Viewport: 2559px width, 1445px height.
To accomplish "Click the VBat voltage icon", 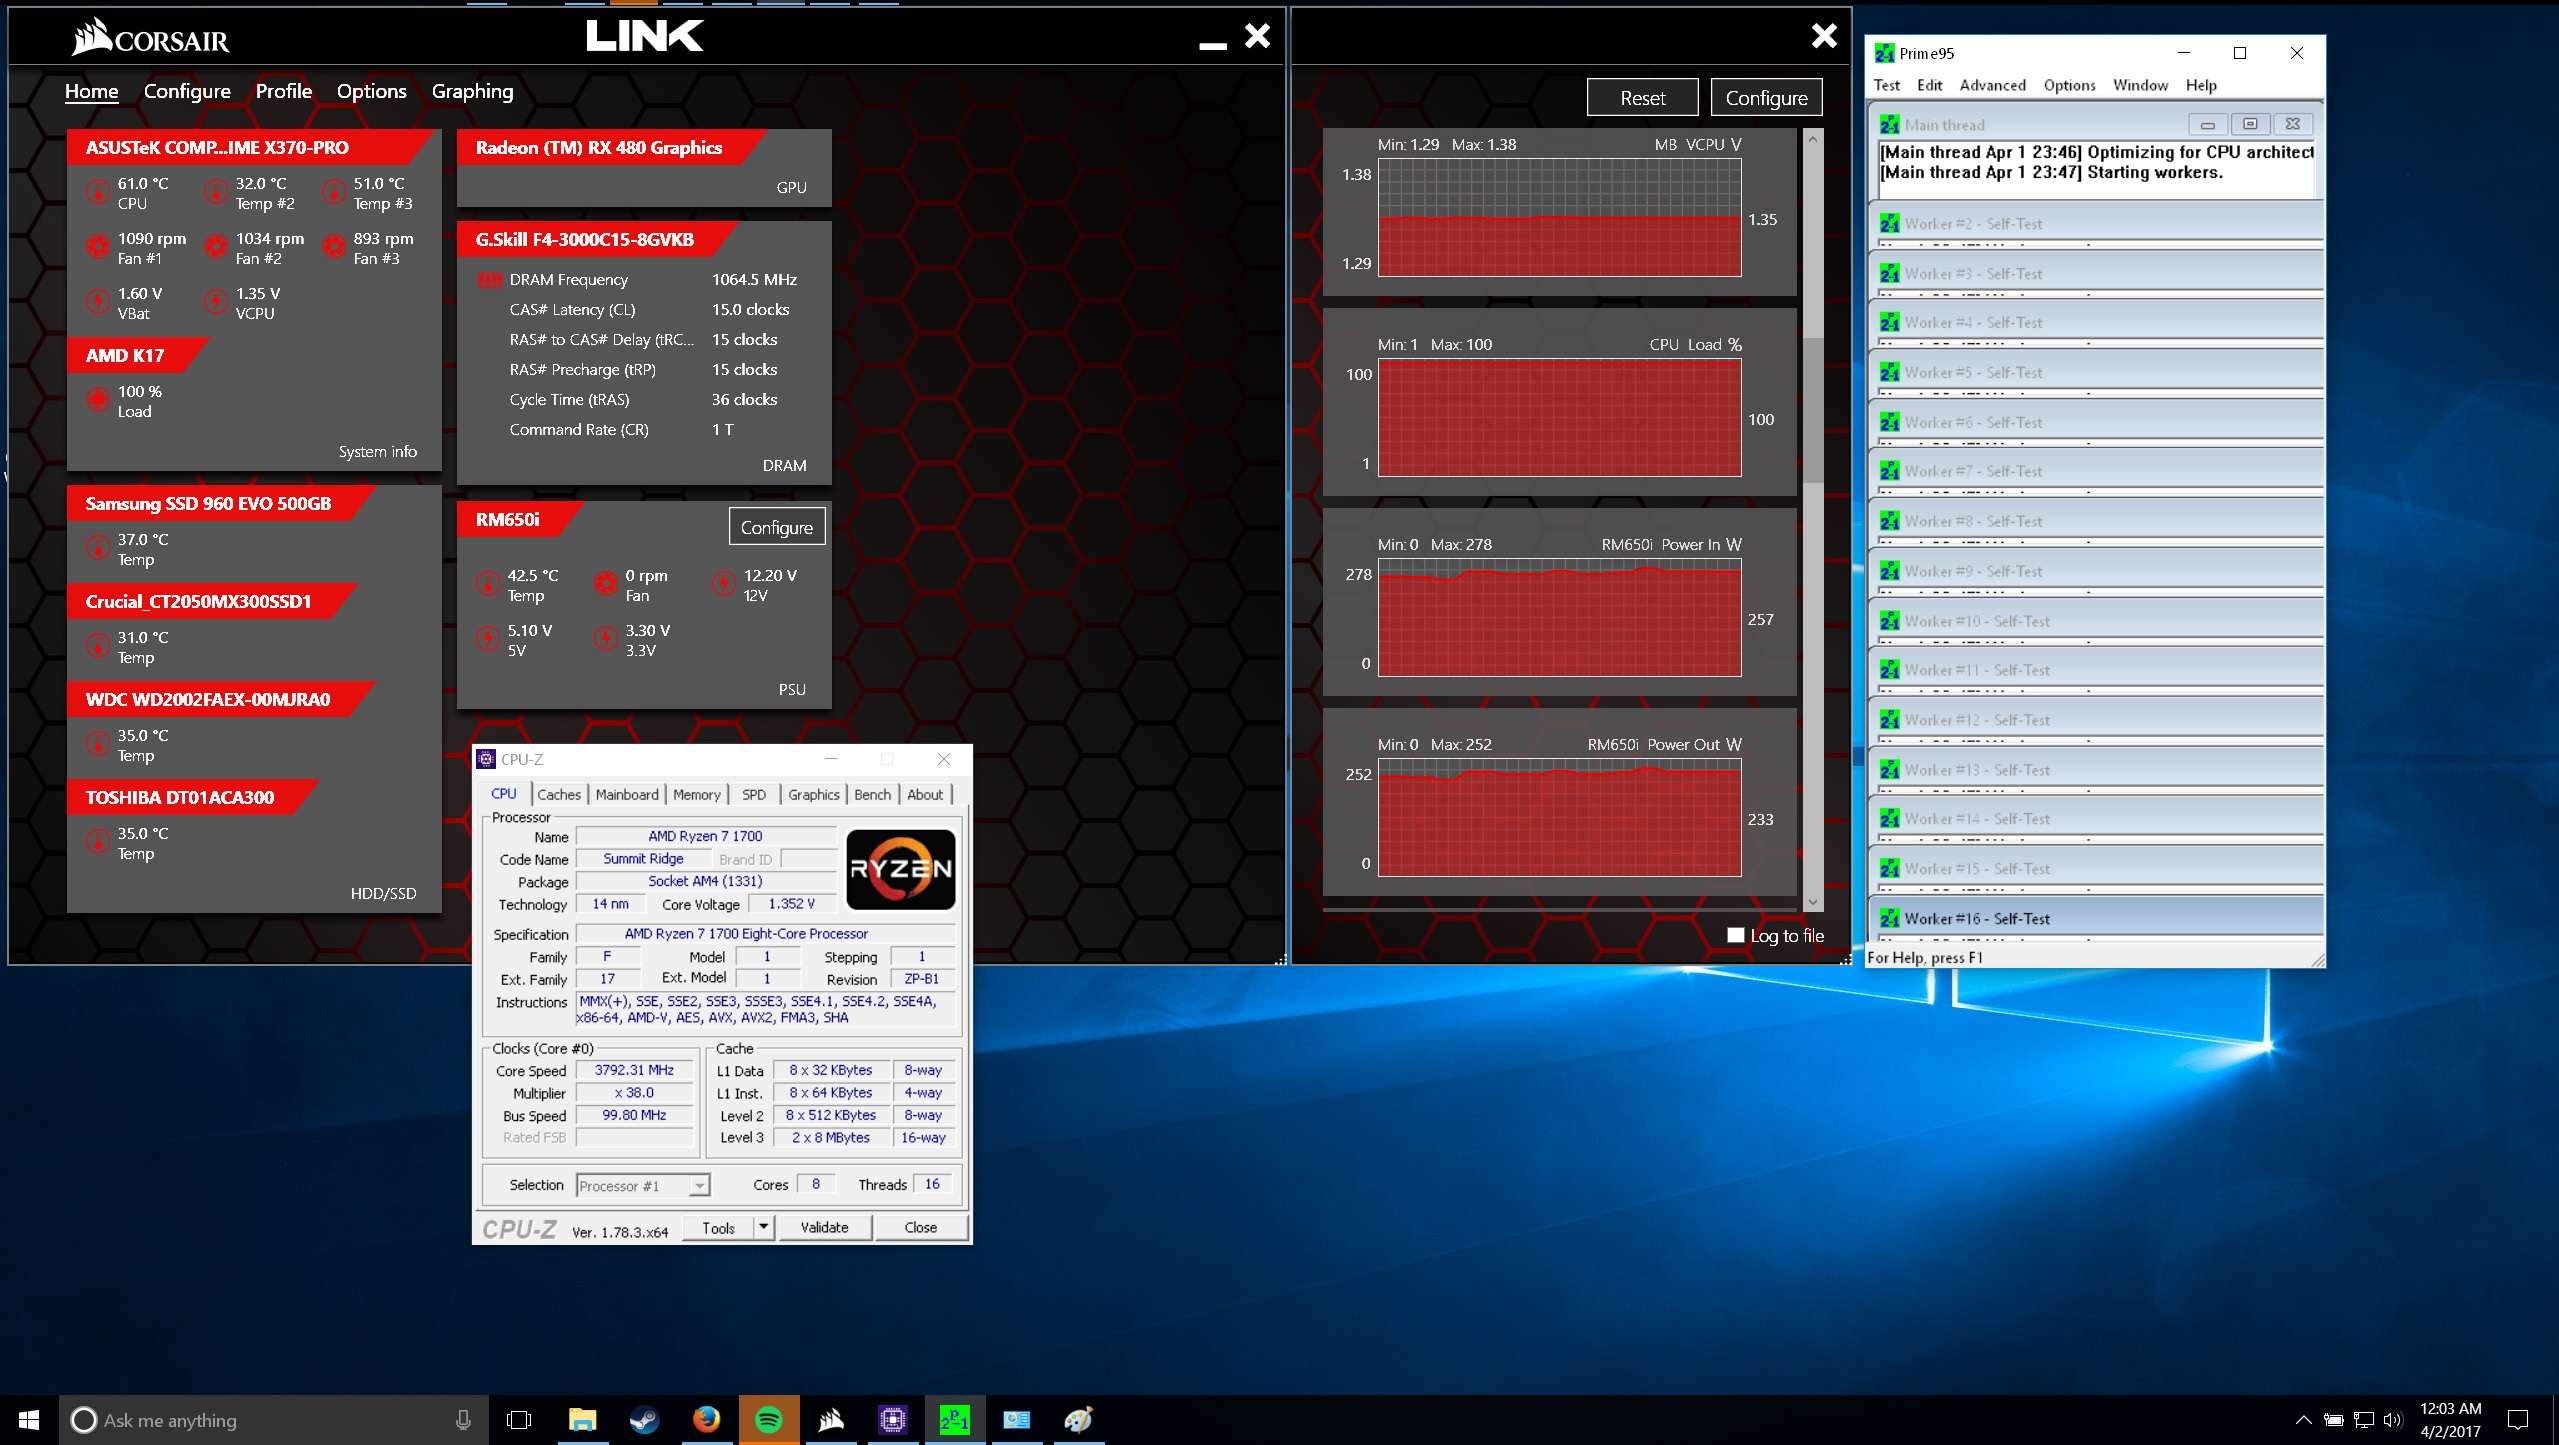I will pyautogui.click(x=98, y=302).
